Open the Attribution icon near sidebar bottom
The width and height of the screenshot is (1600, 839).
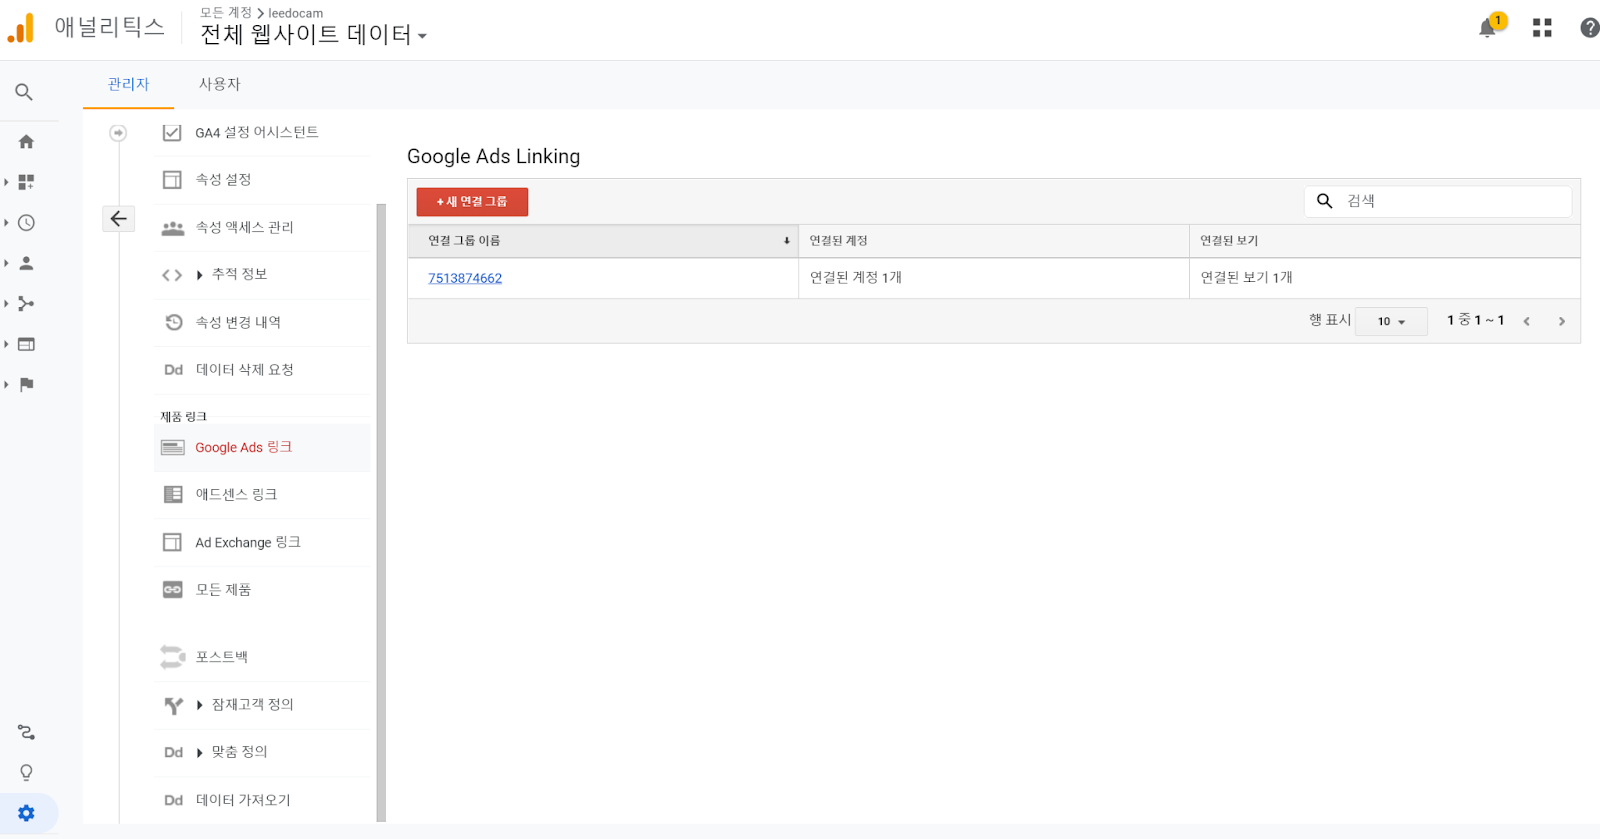[x=26, y=732]
